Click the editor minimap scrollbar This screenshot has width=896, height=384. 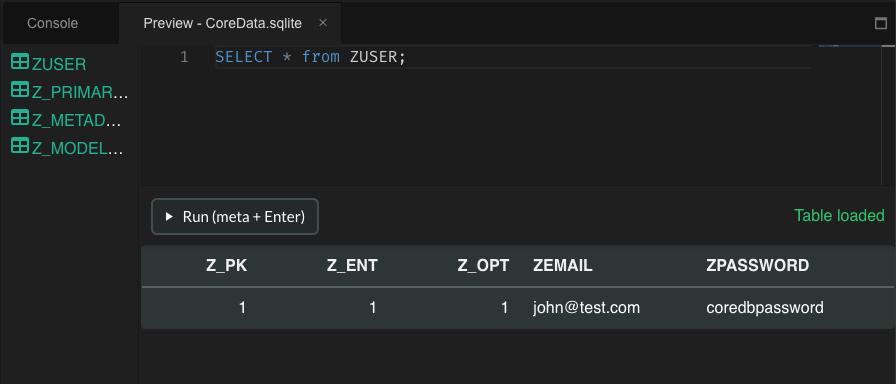[x=889, y=114]
